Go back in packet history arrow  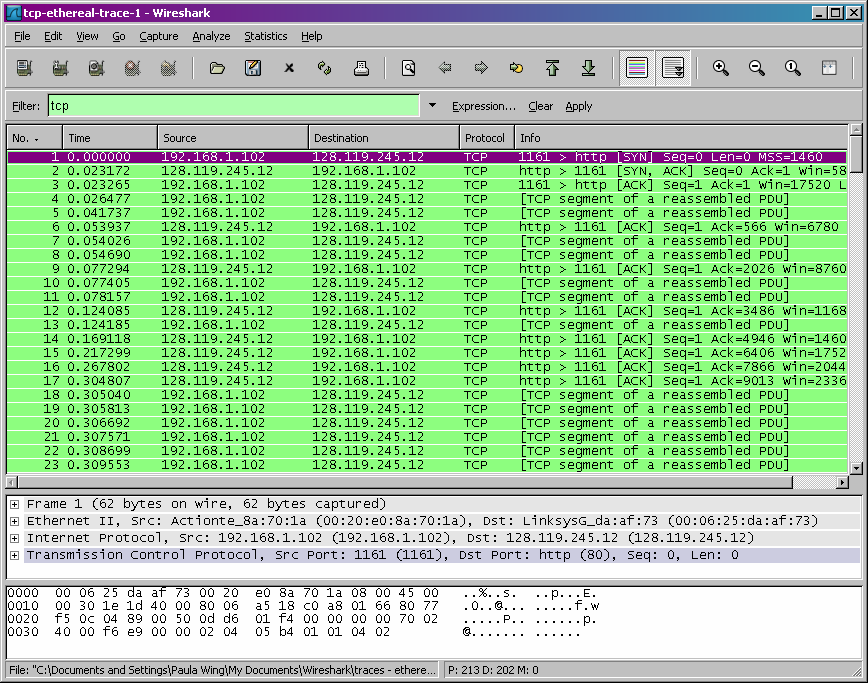pos(445,68)
